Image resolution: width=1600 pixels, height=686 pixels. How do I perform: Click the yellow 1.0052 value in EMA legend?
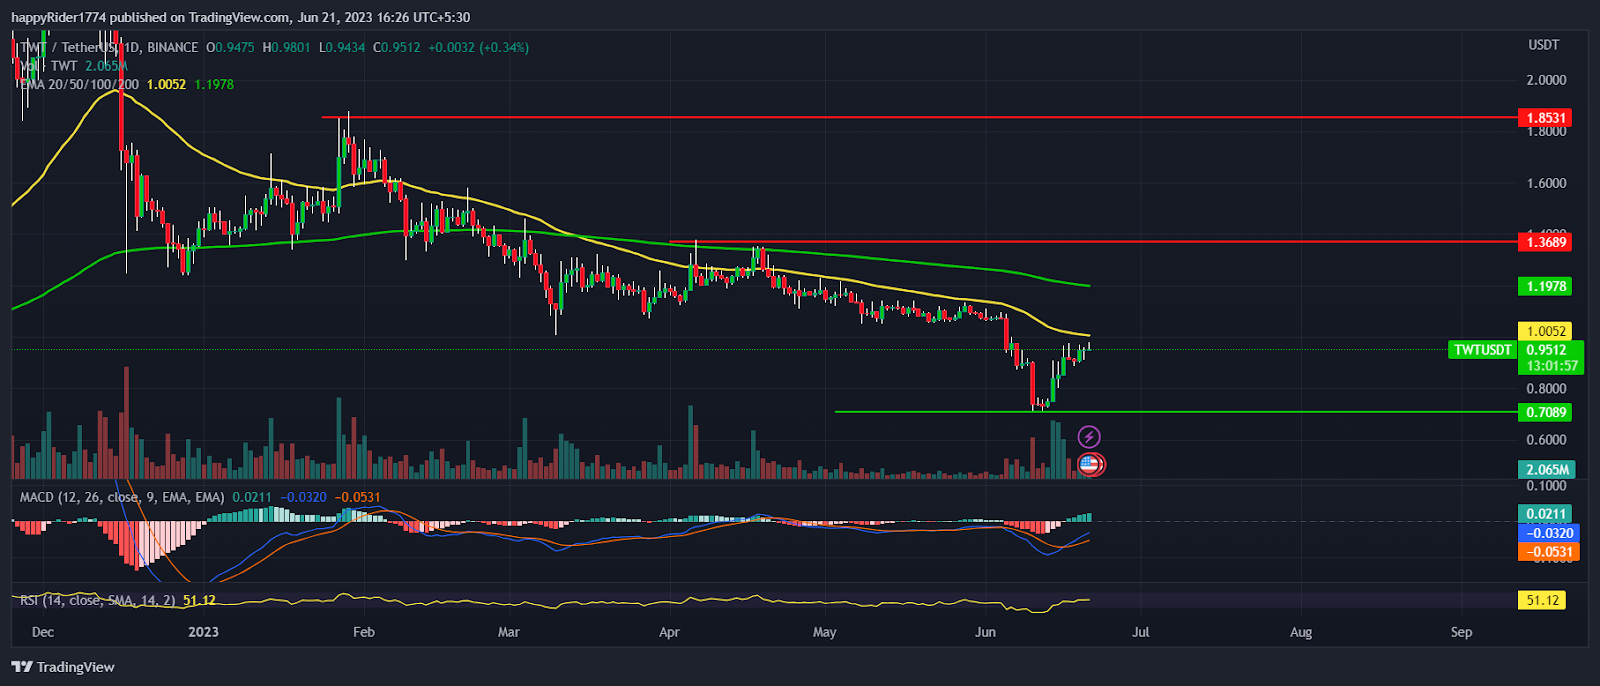tap(166, 85)
